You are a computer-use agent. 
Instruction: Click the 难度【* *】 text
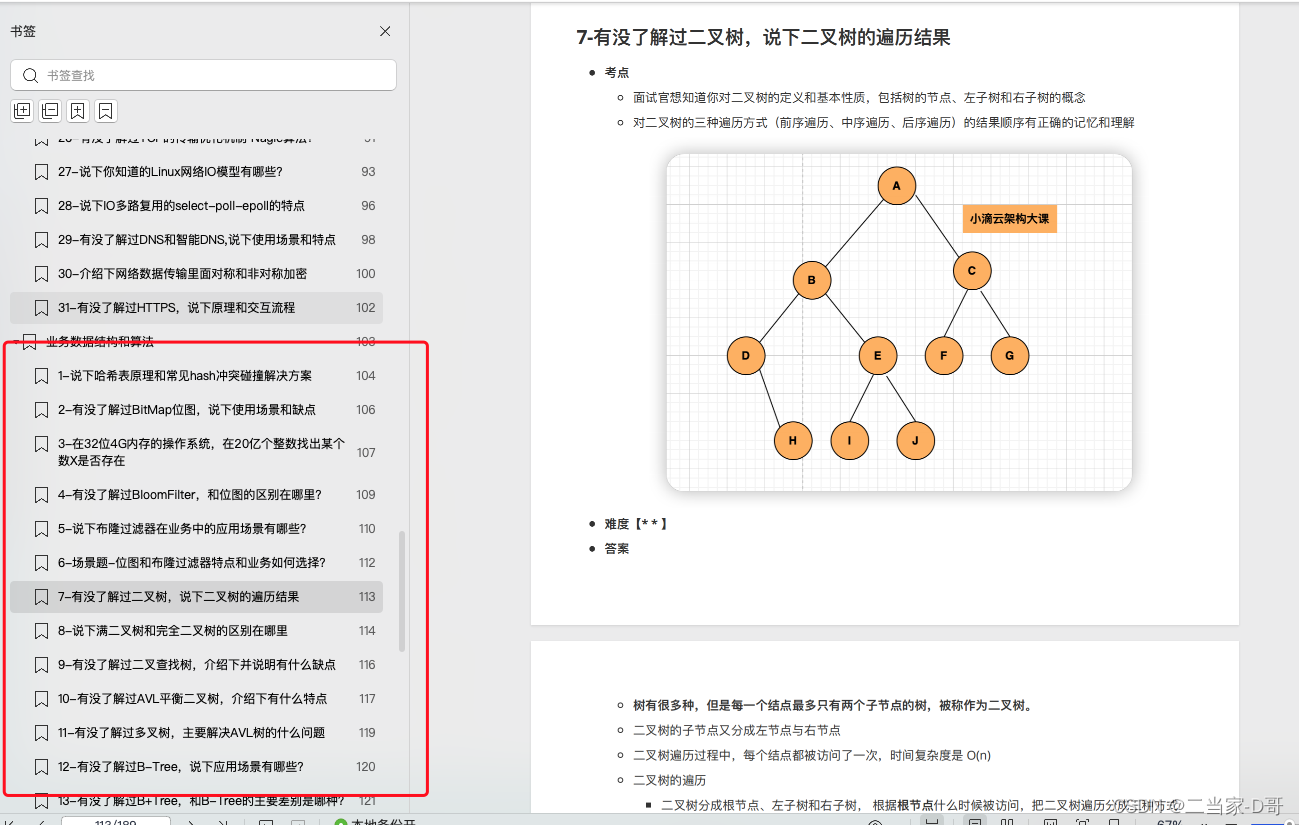(635, 524)
